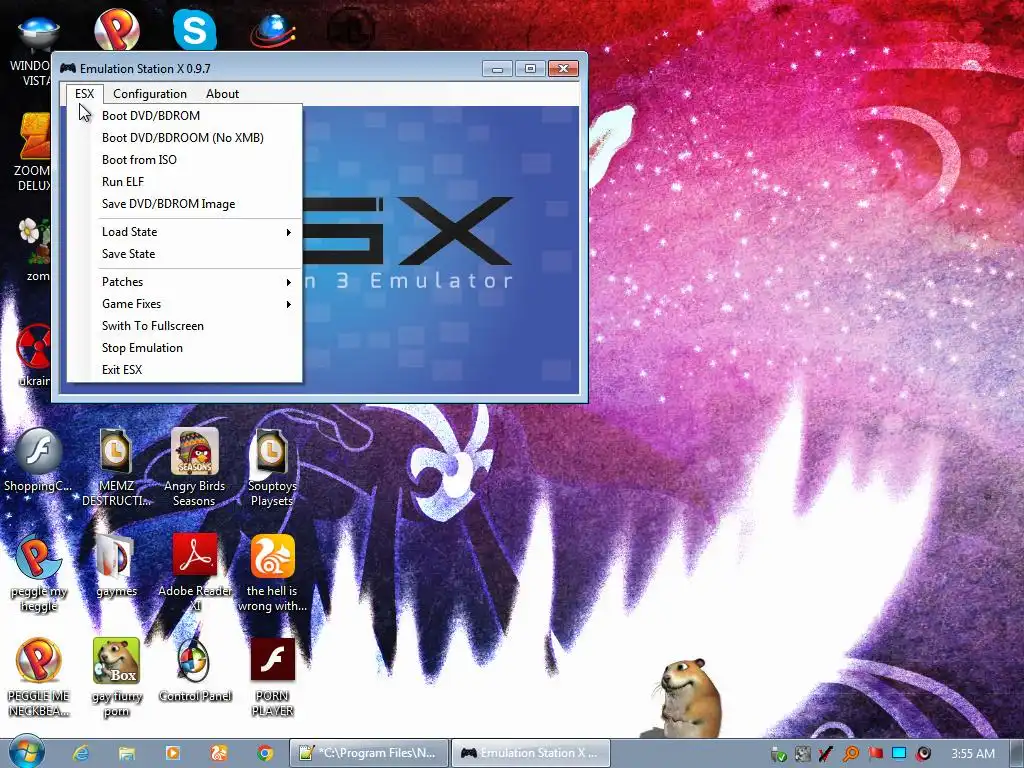This screenshot has height=768, width=1024.
Task: Select the globe with orbit ring desktop icon
Action: (x=272, y=30)
